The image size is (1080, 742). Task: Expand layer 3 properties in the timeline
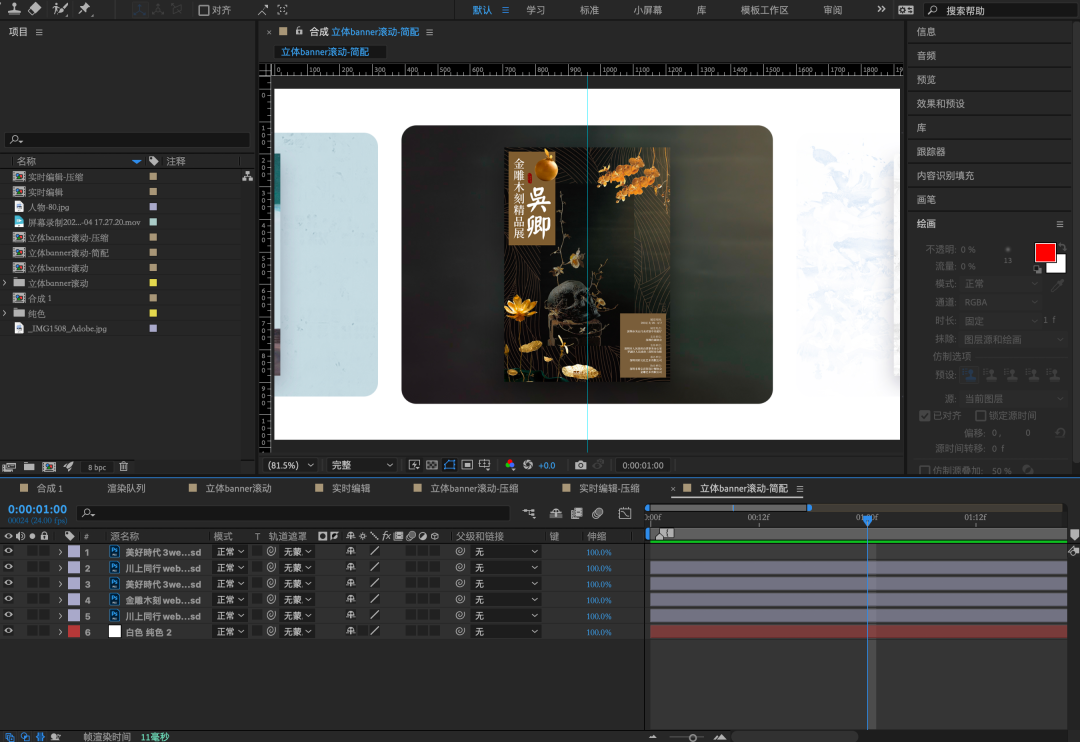[x=60, y=584]
